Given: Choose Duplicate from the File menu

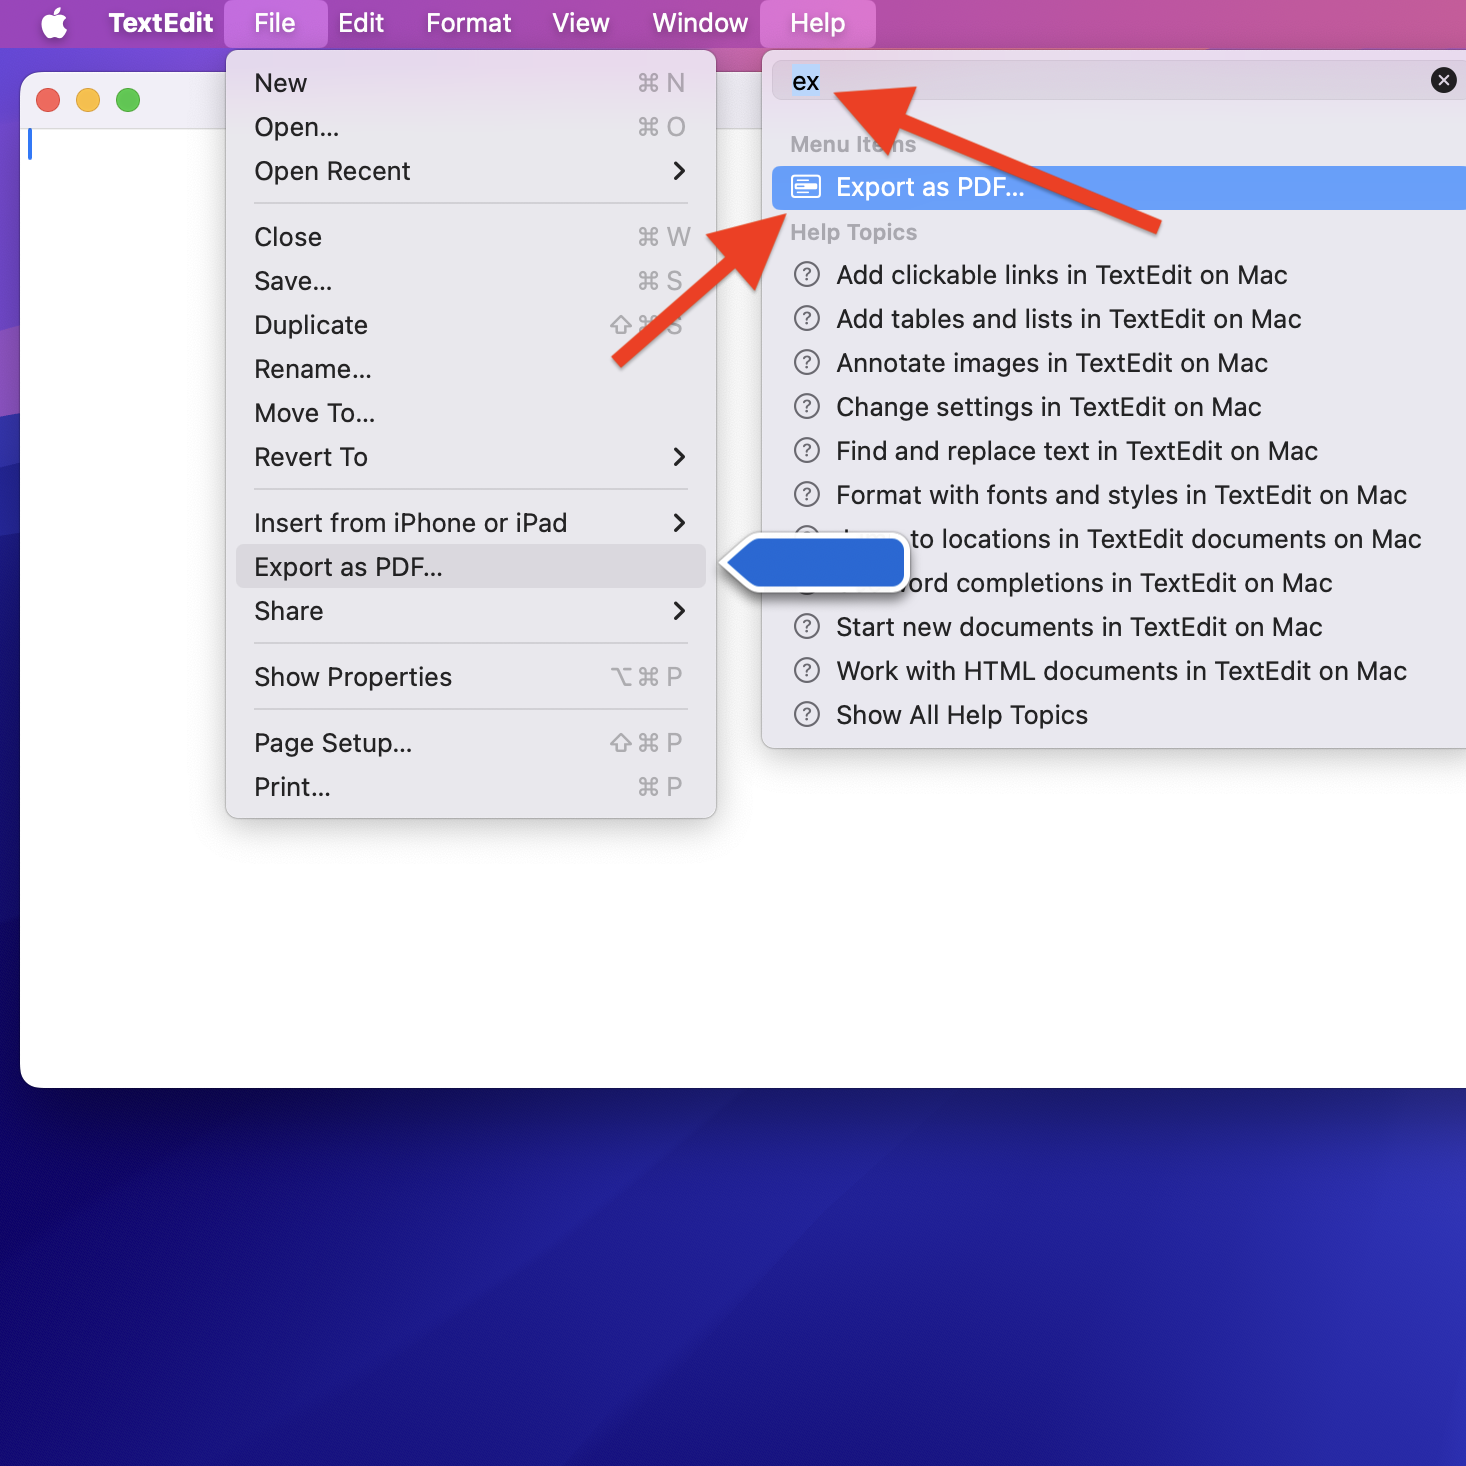Looking at the screenshot, I should click(x=470, y=325).
